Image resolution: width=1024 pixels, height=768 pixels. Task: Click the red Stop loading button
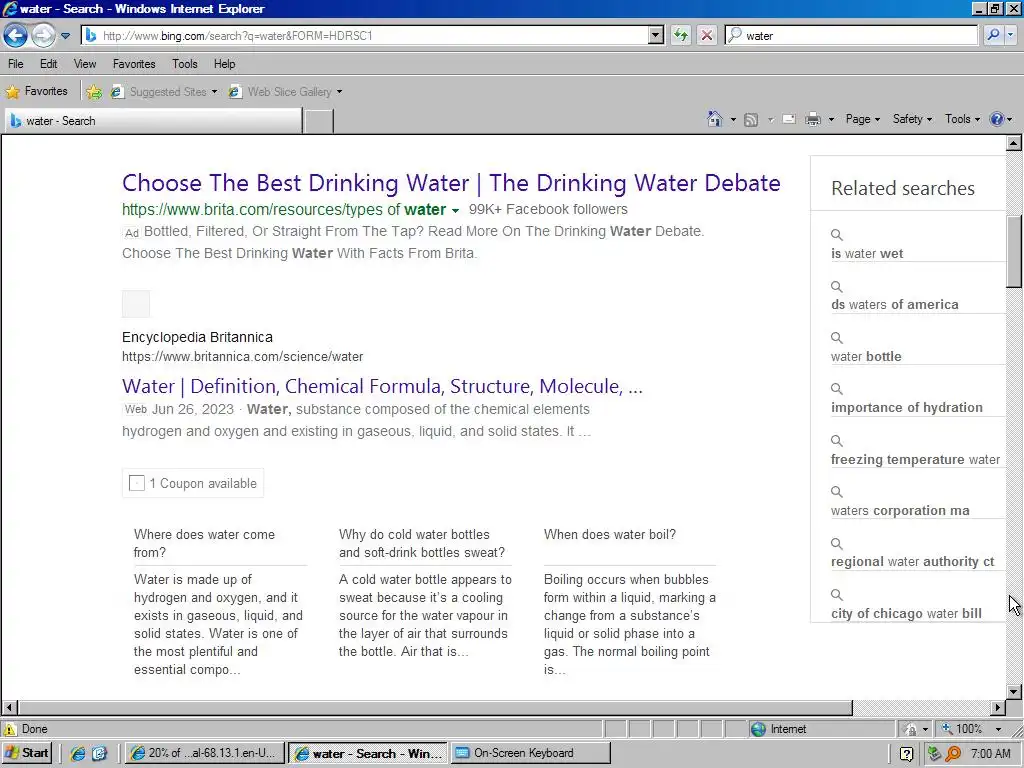[x=707, y=36]
